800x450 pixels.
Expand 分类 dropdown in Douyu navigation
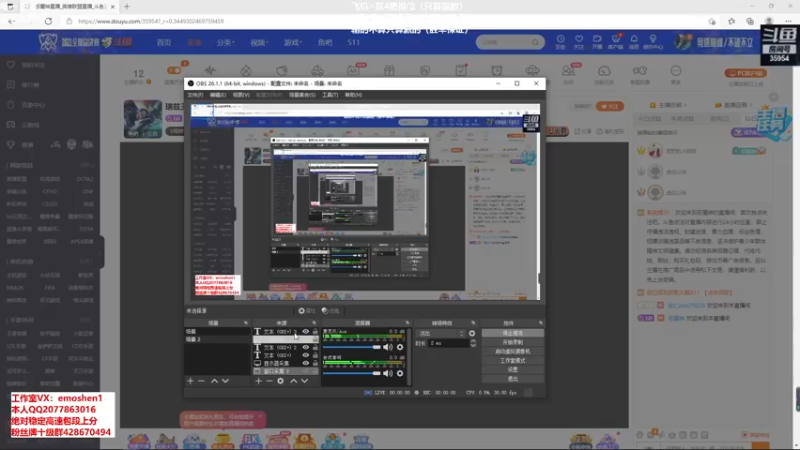226,42
